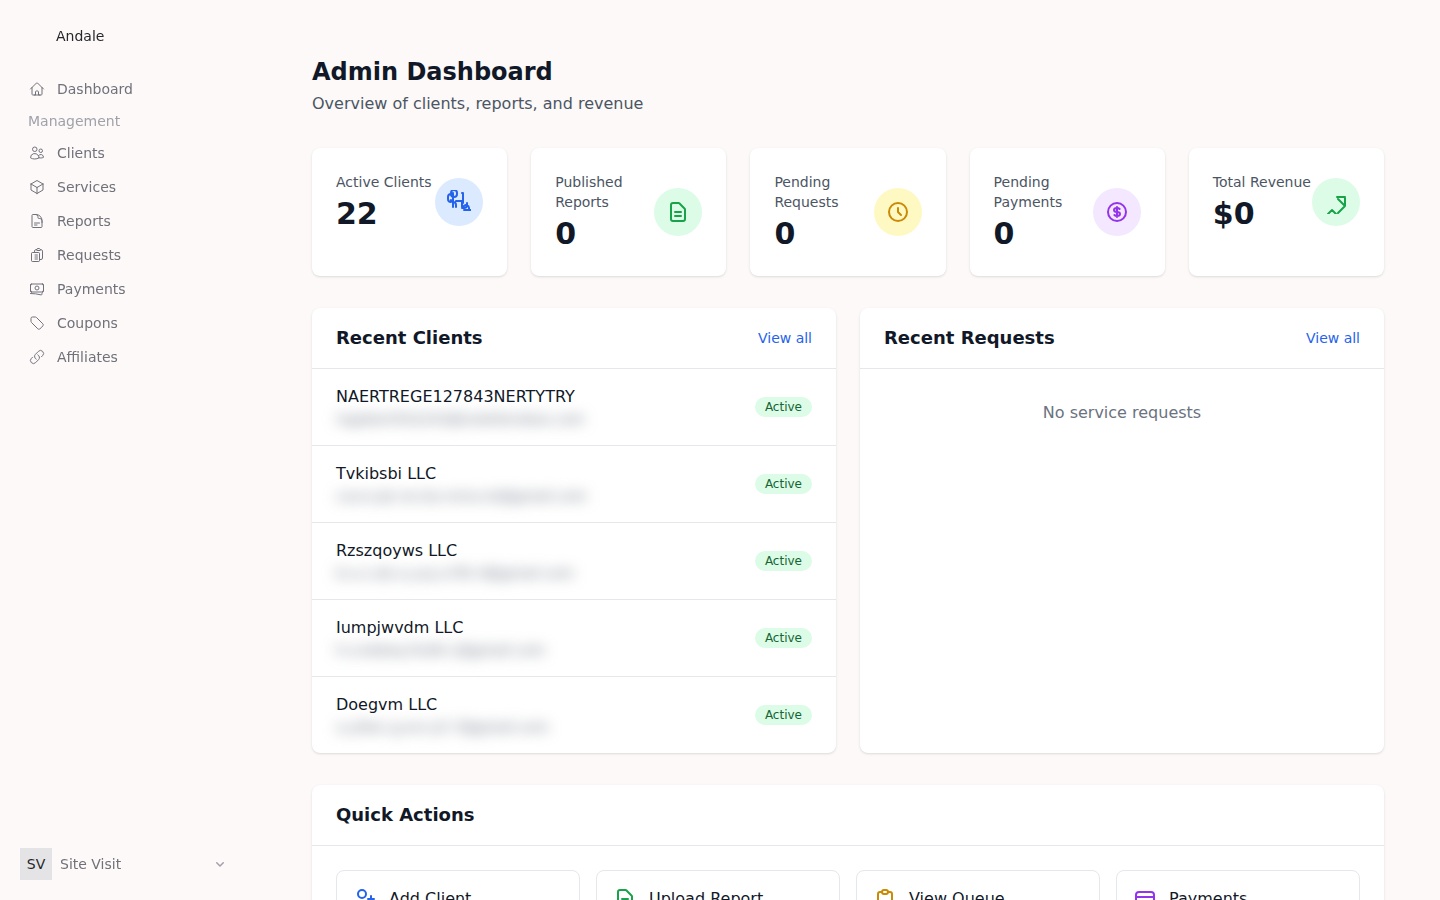The image size is (1440, 900).
Task: Click the Add Client quick action
Action: coord(458,886)
